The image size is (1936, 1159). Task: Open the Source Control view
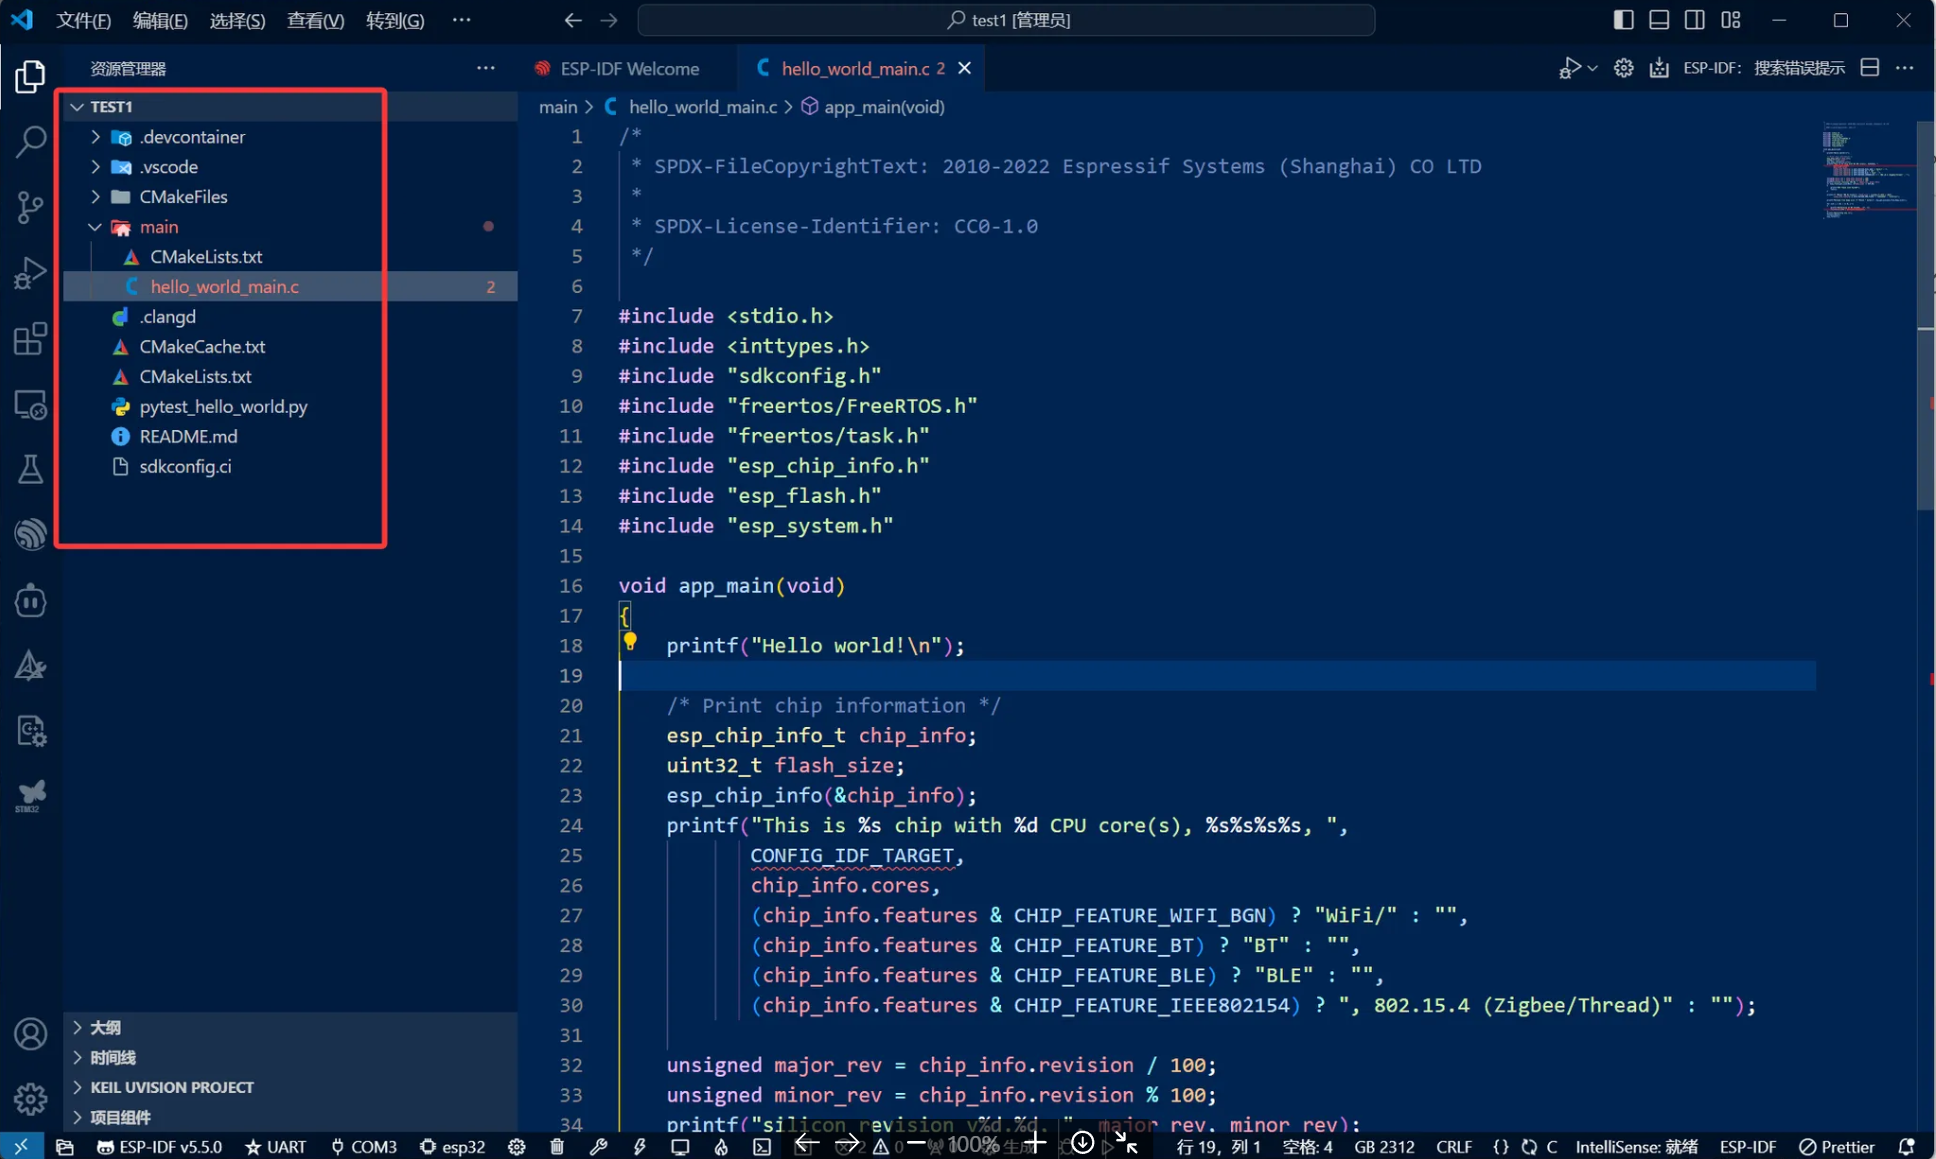pos(30,207)
